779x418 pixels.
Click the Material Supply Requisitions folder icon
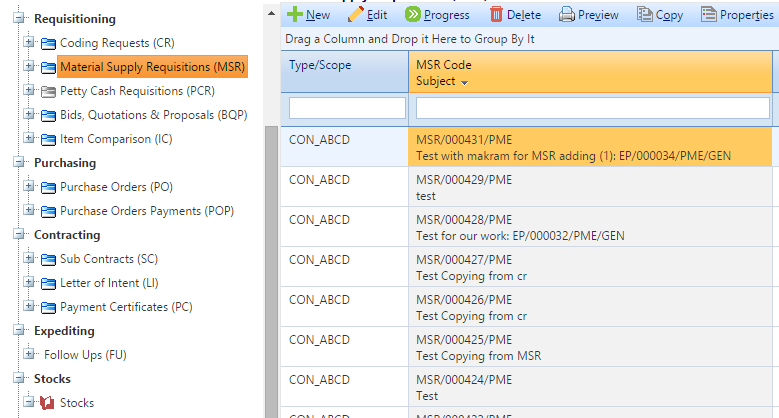(48, 68)
